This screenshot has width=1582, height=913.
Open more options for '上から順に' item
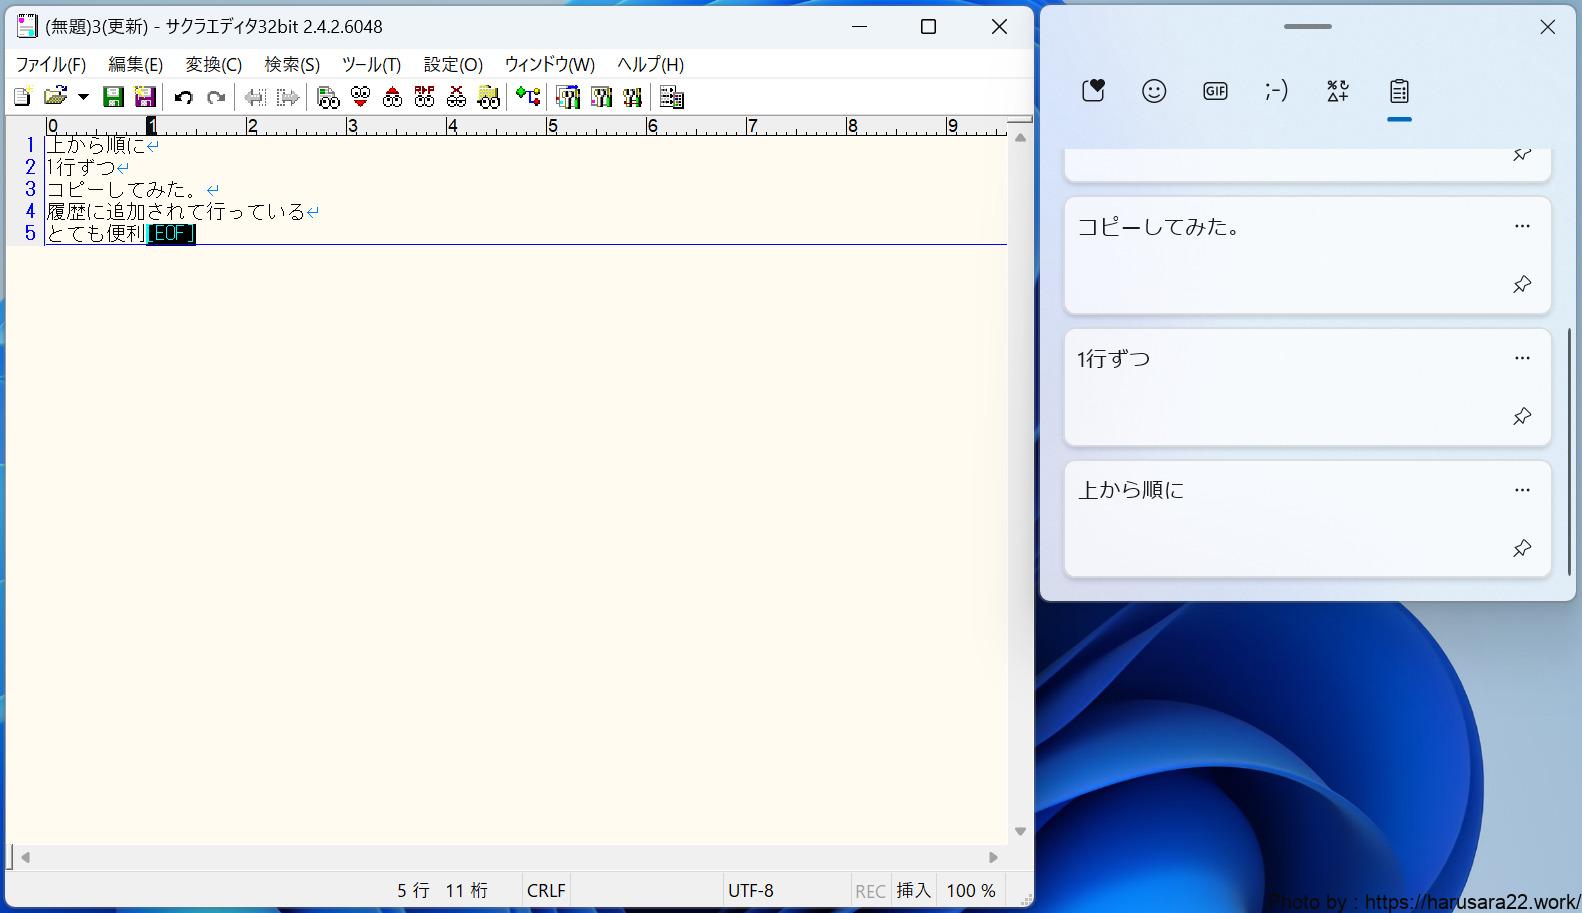1522,490
